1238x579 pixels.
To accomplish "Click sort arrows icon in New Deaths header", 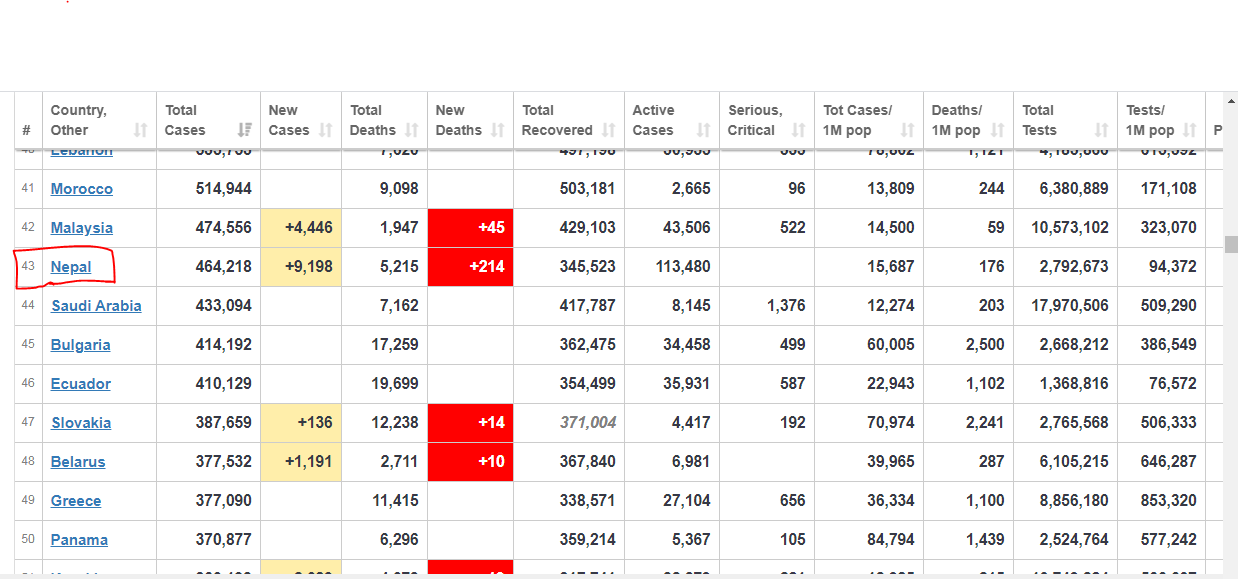I will (498, 130).
